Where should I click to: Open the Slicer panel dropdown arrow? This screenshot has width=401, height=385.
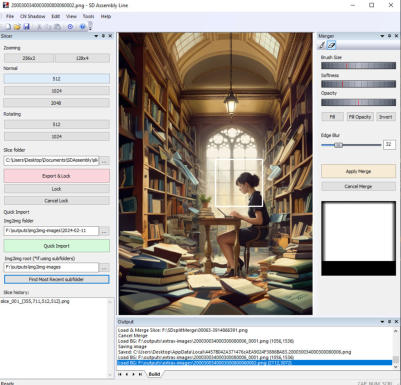(96, 36)
